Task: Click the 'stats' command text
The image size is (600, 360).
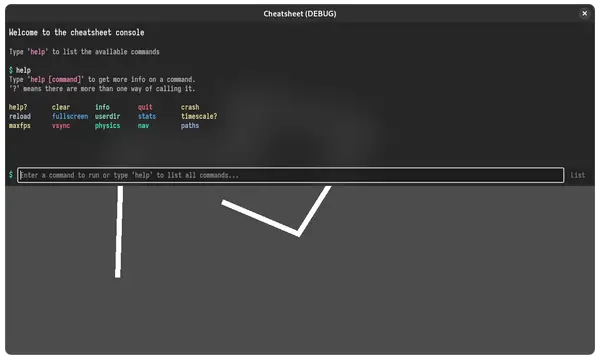Action: point(147,116)
